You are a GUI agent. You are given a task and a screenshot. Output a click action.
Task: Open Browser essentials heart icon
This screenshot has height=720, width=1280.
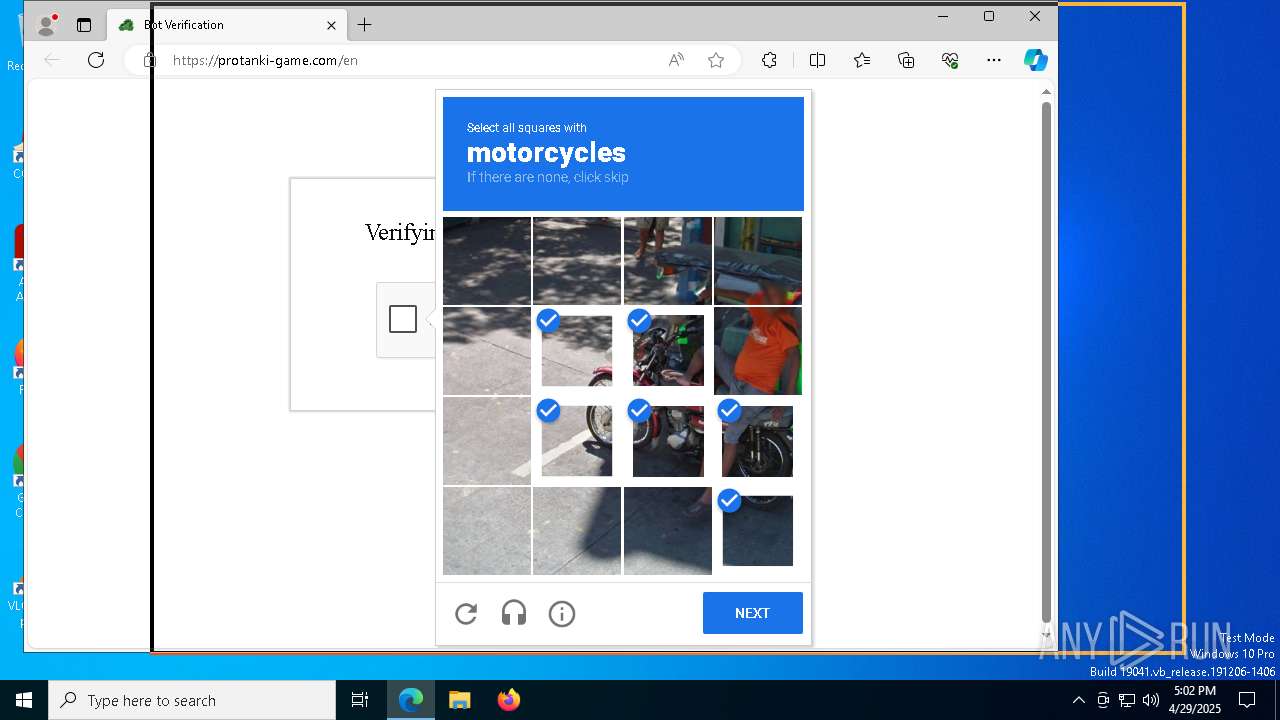(x=950, y=60)
